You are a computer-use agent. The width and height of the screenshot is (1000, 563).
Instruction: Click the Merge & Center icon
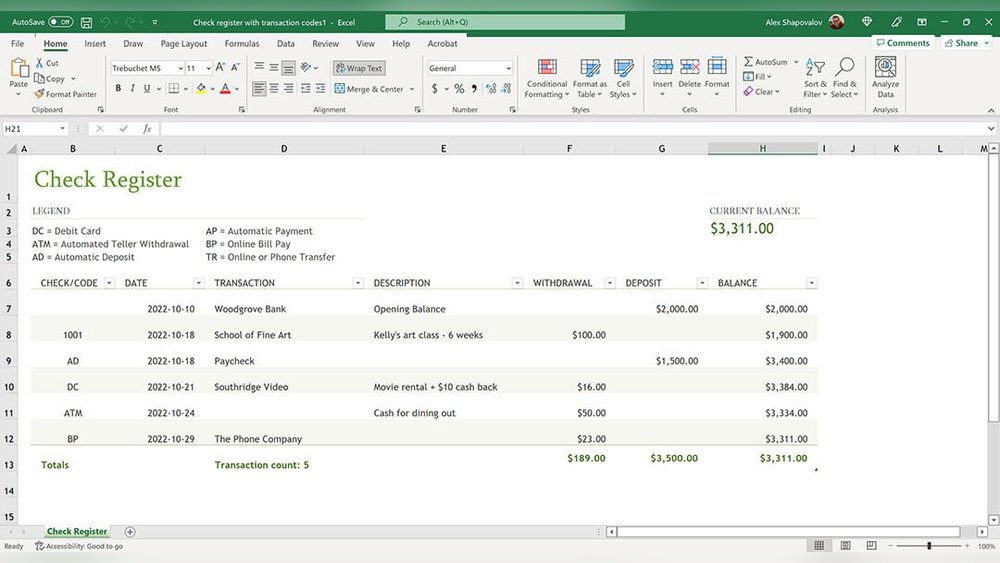[x=339, y=89]
